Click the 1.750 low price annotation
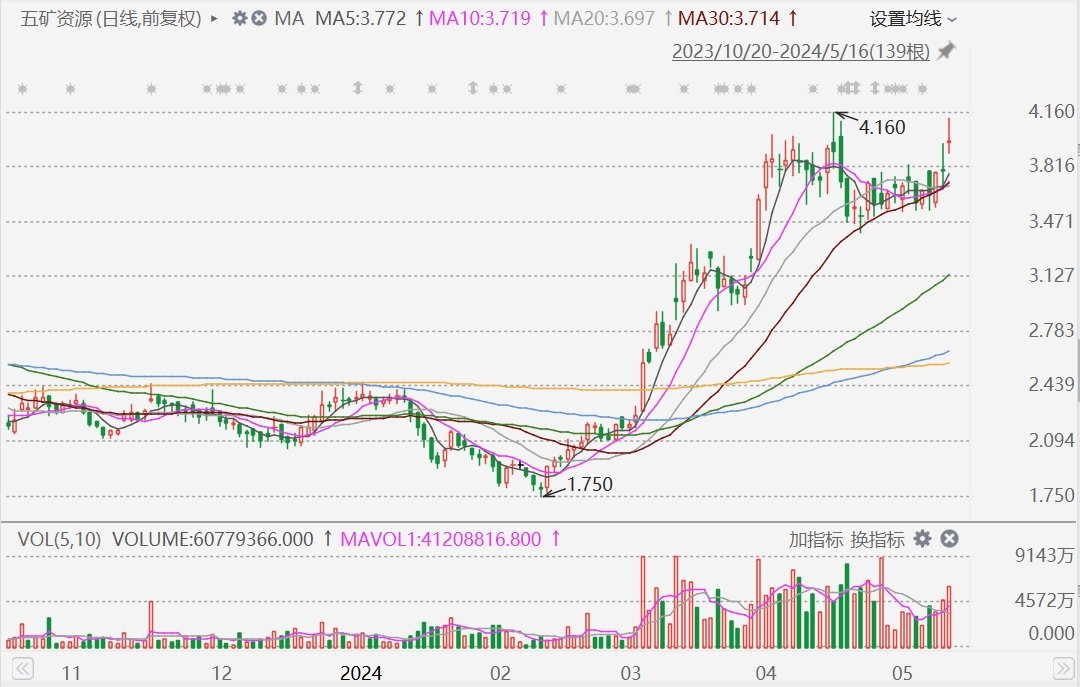Viewport: 1080px width, 687px height. click(x=589, y=484)
